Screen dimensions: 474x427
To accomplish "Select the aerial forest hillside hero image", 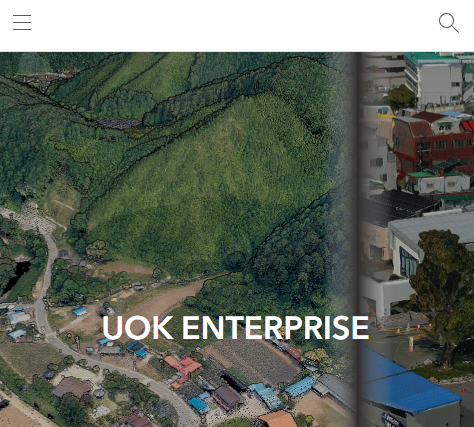I will (x=178, y=239).
